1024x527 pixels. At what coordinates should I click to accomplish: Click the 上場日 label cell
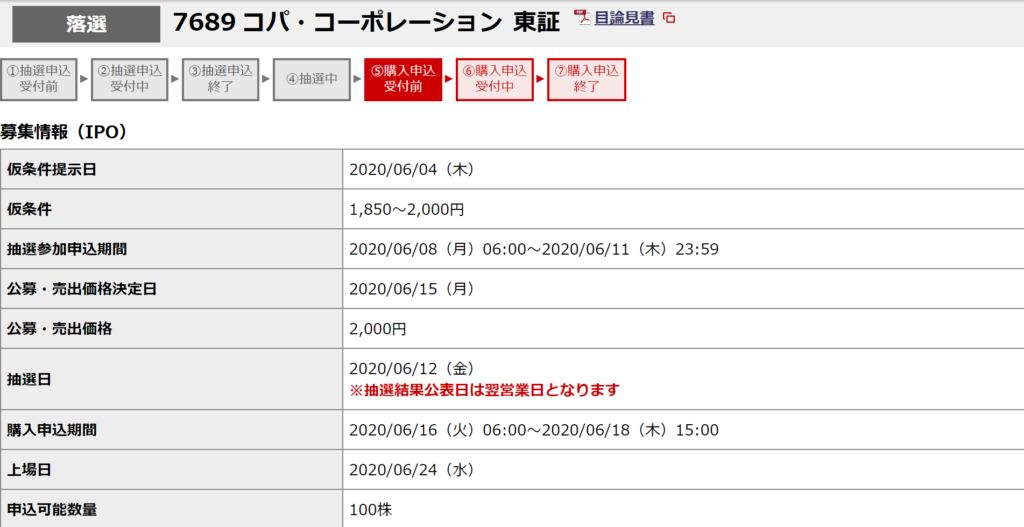(x=171, y=470)
